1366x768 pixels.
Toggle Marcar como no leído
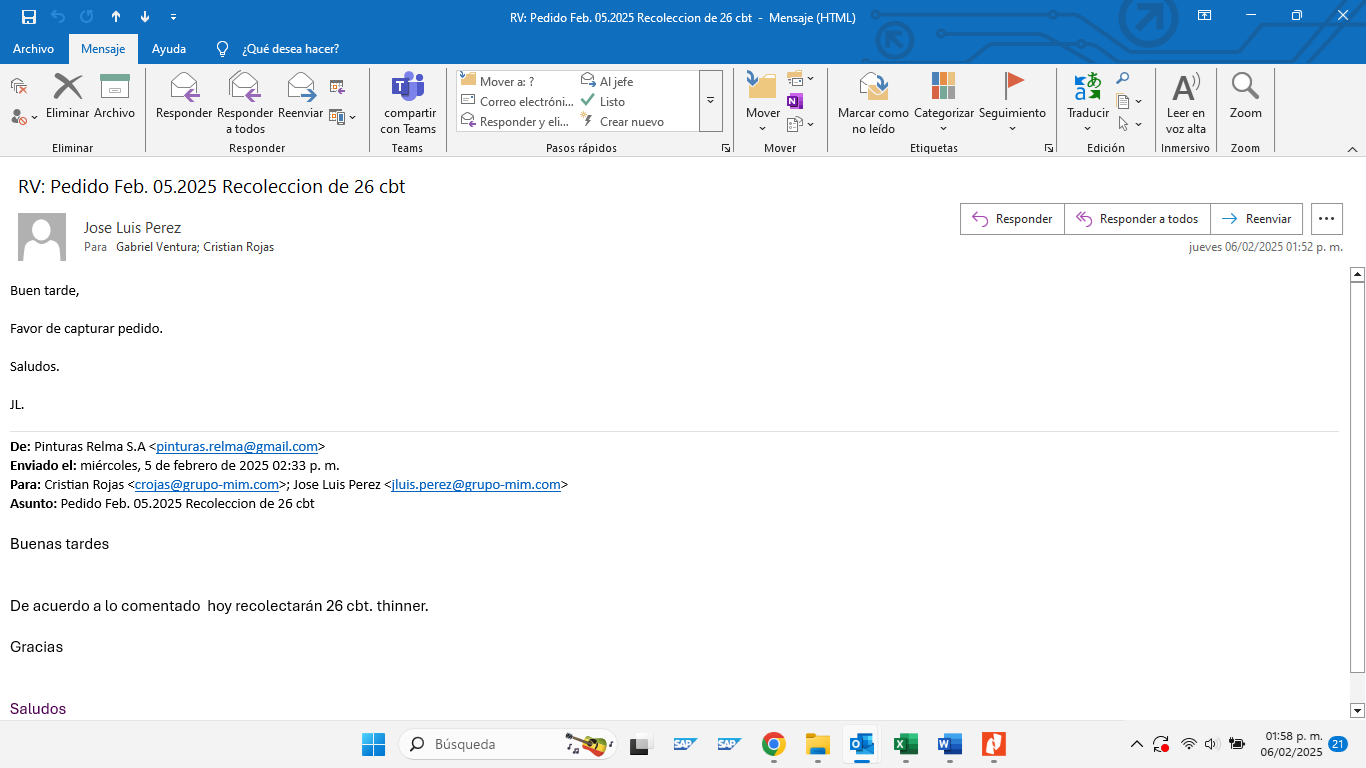click(x=873, y=103)
